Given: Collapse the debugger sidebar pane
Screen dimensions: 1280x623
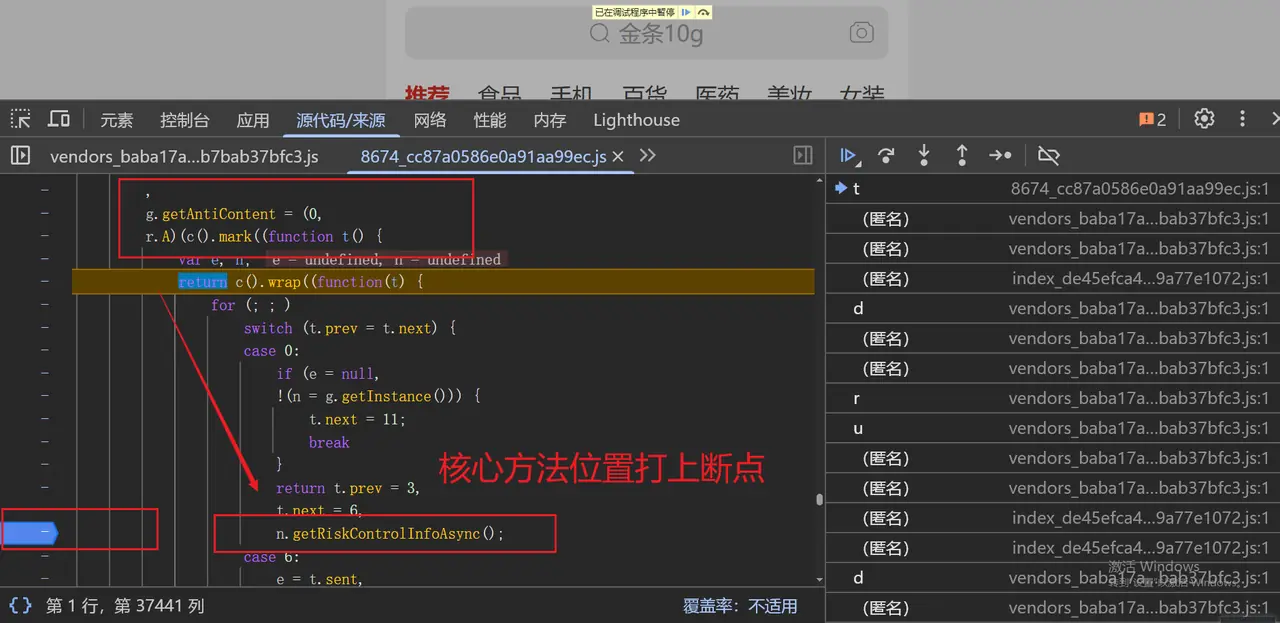Looking at the screenshot, I should (x=802, y=155).
